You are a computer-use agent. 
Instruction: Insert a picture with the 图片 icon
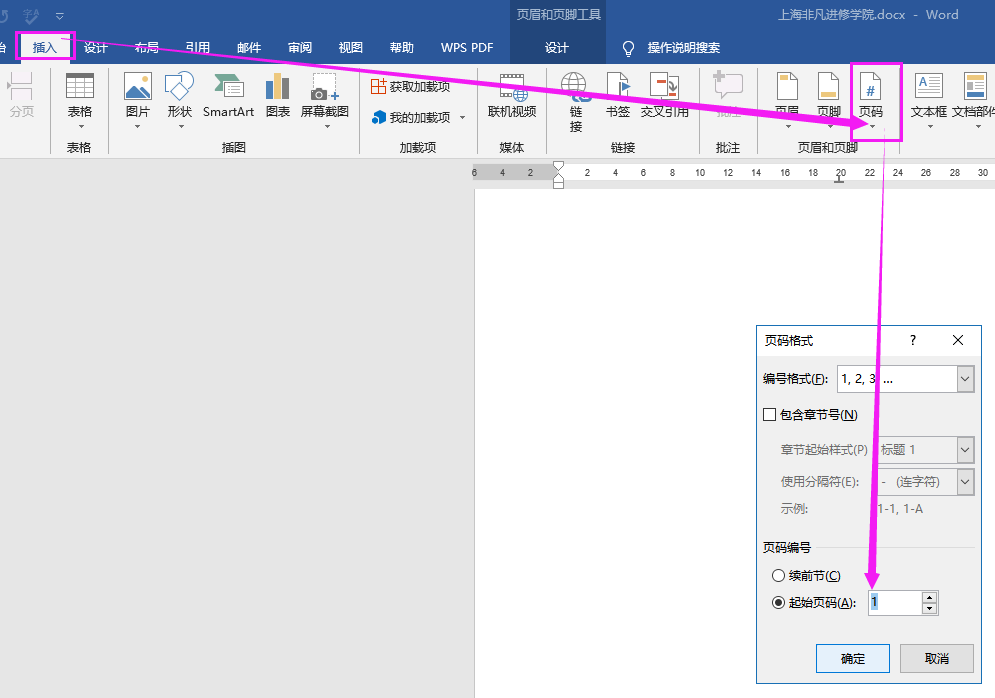(137, 97)
